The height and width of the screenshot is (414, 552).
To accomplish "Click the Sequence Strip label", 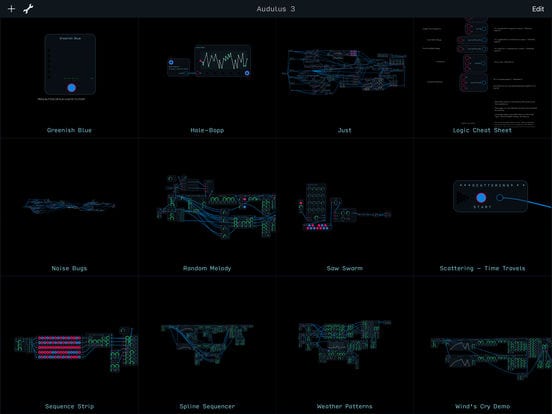I will point(69,406).
